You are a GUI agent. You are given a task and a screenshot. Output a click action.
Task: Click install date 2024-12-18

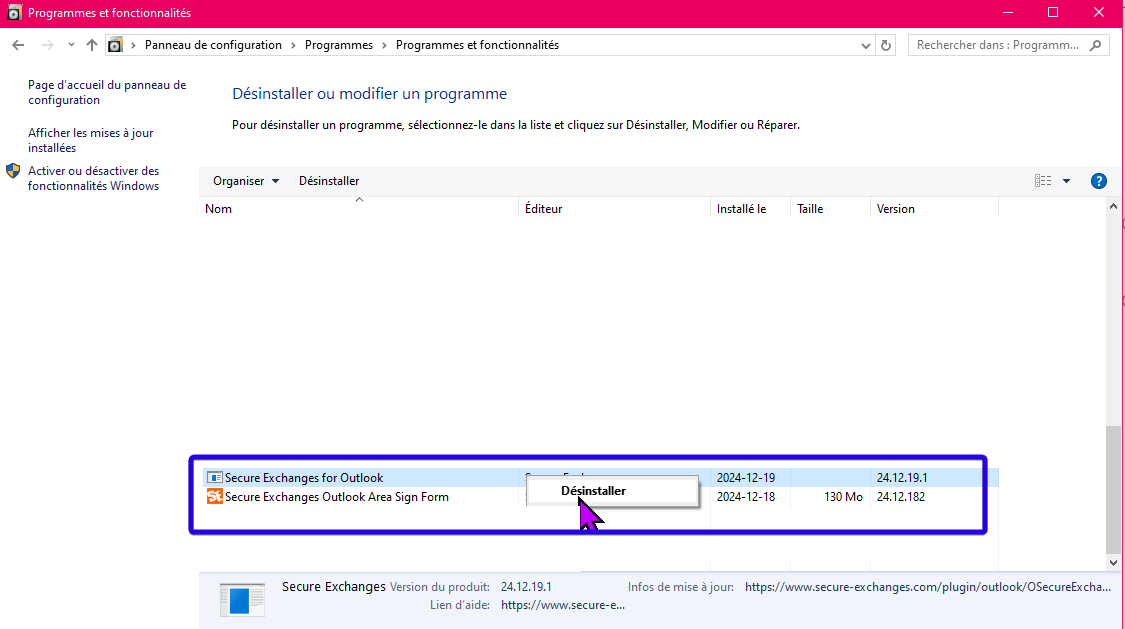(x=746, y=497)
